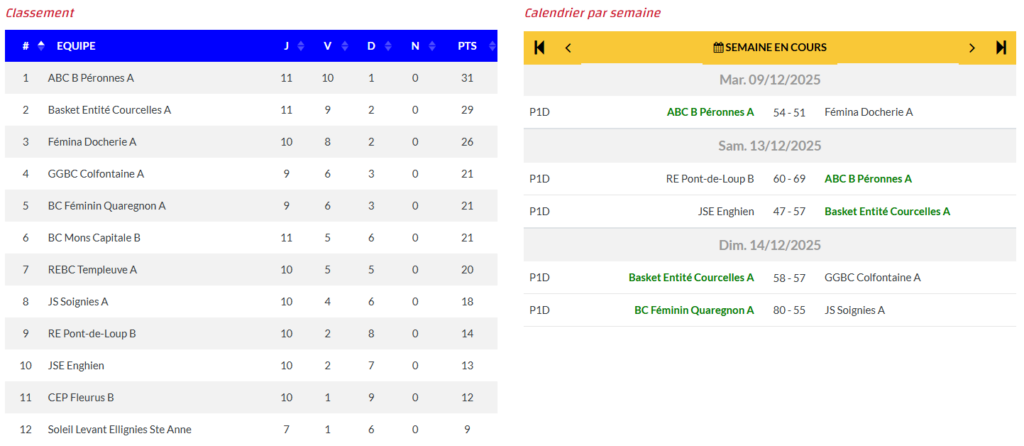Click the calendar icon beside Semaine en cours
The height and width of the screenshot is (446, 1024).
coord(718,47)
